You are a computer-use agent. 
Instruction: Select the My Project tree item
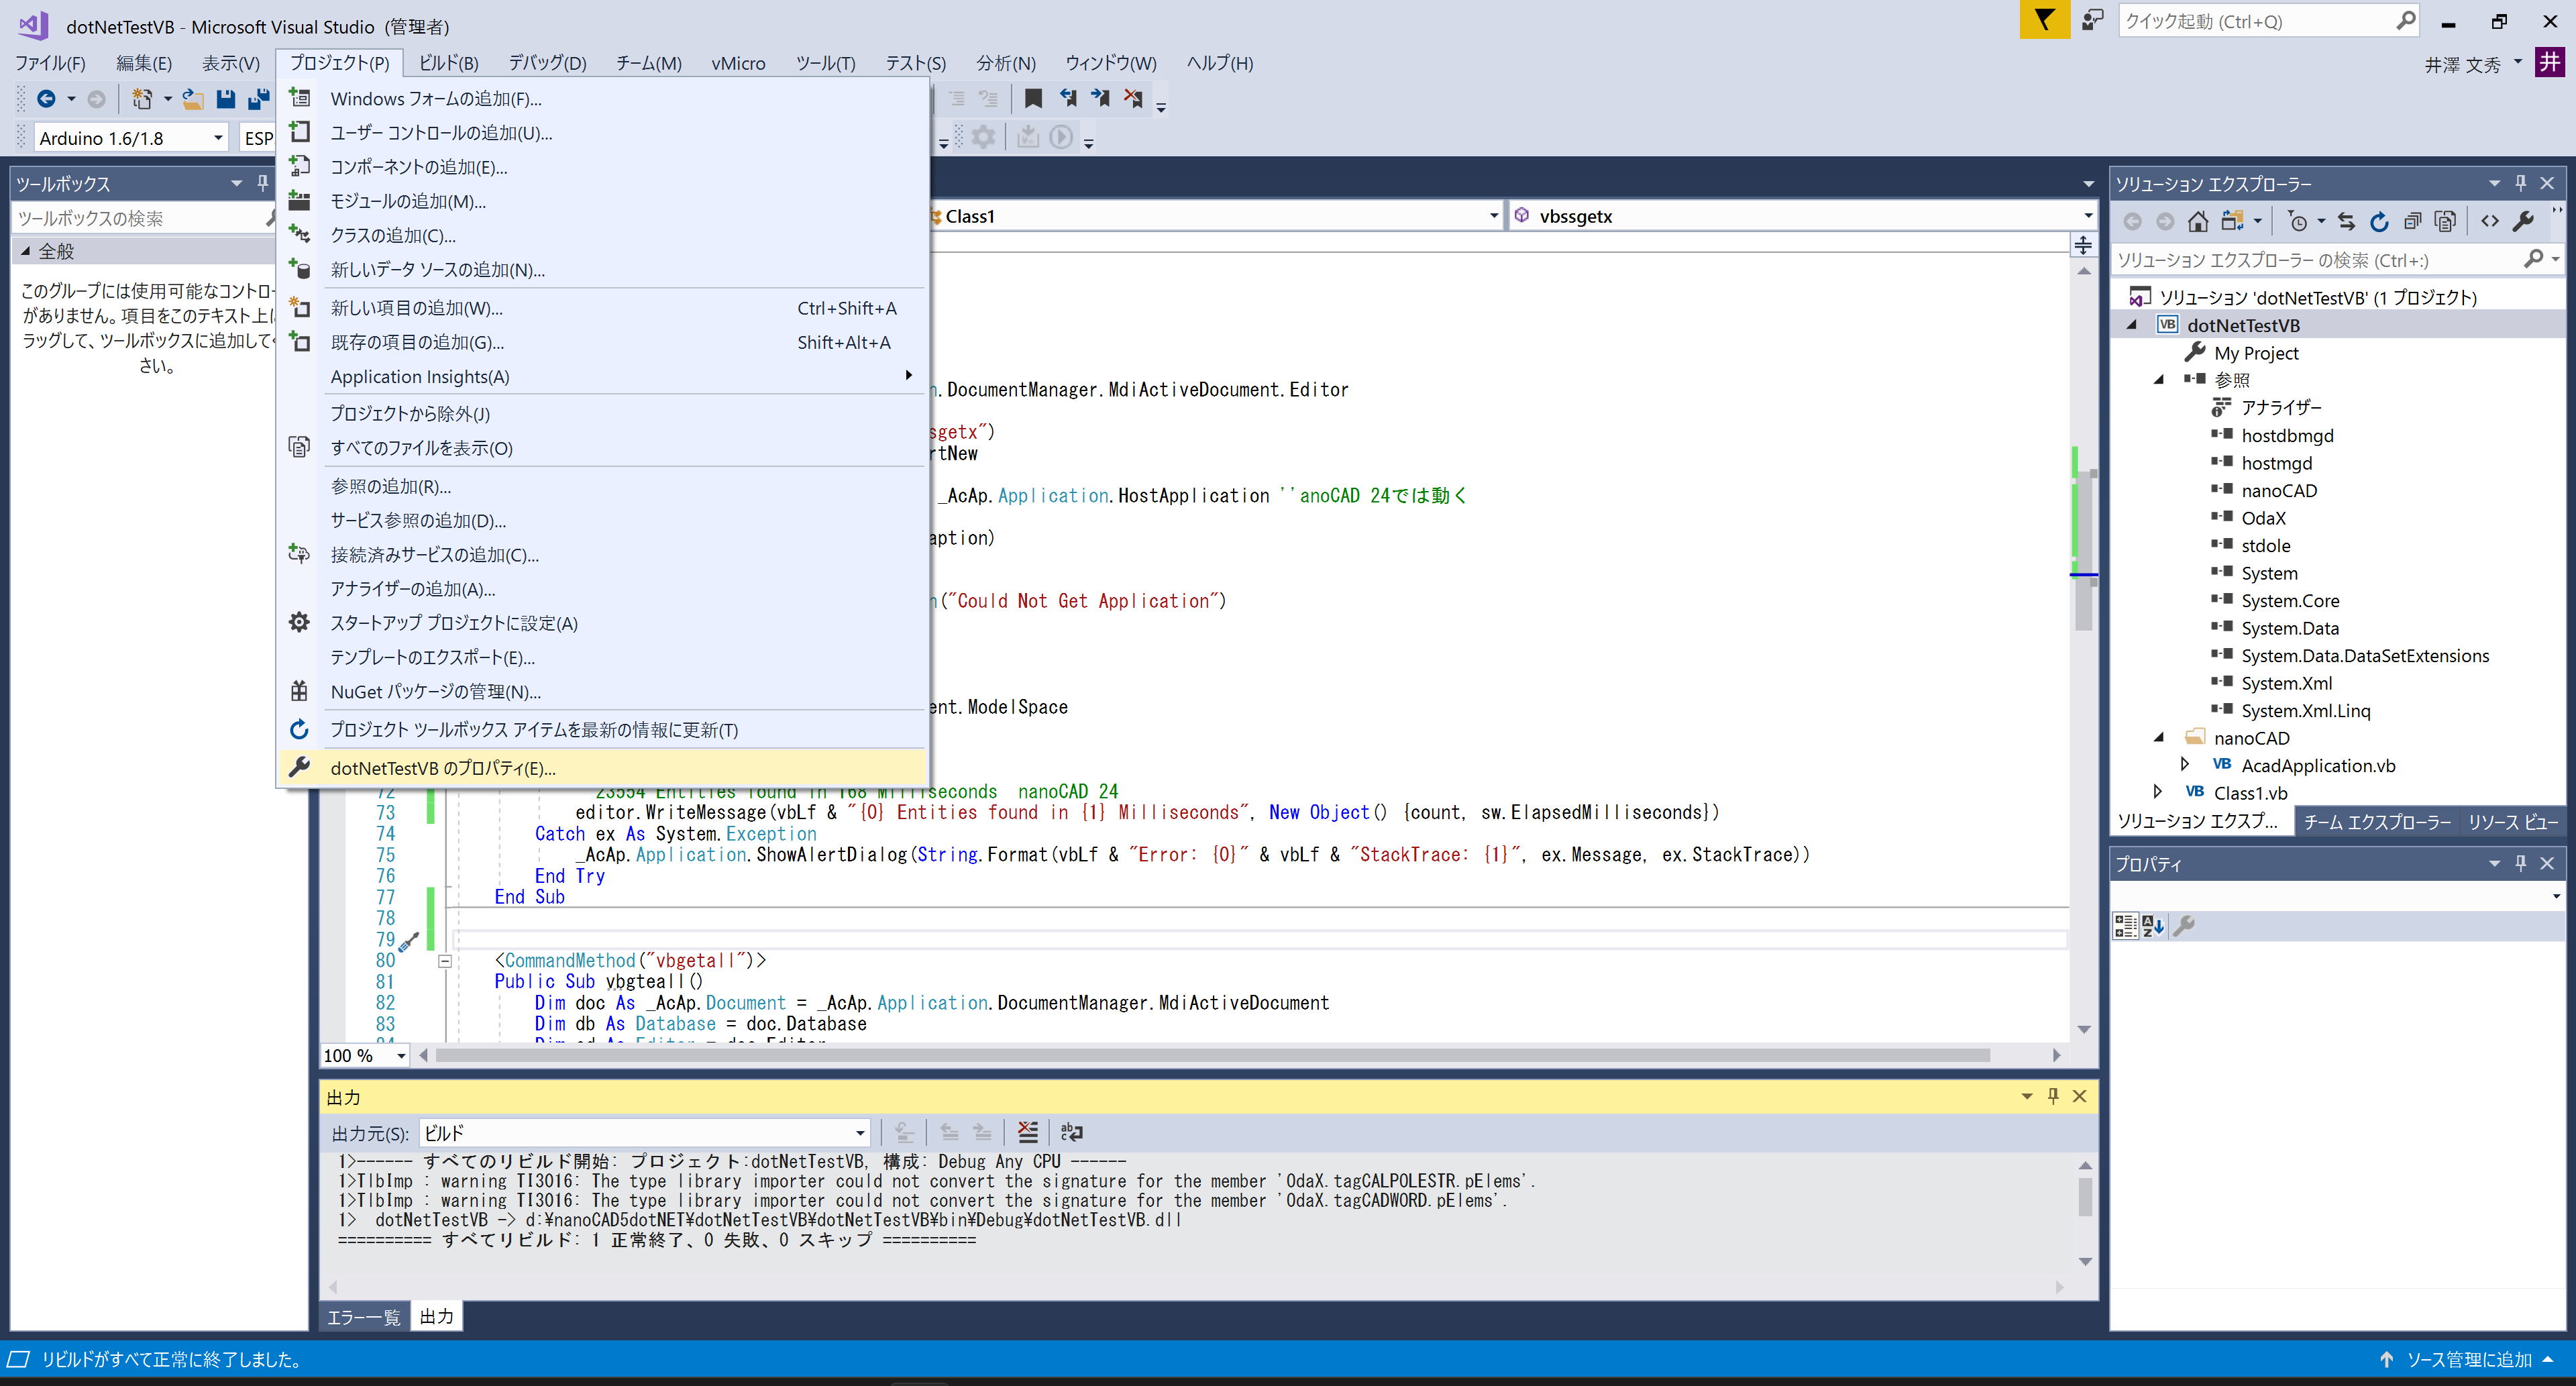(2255, 353)
